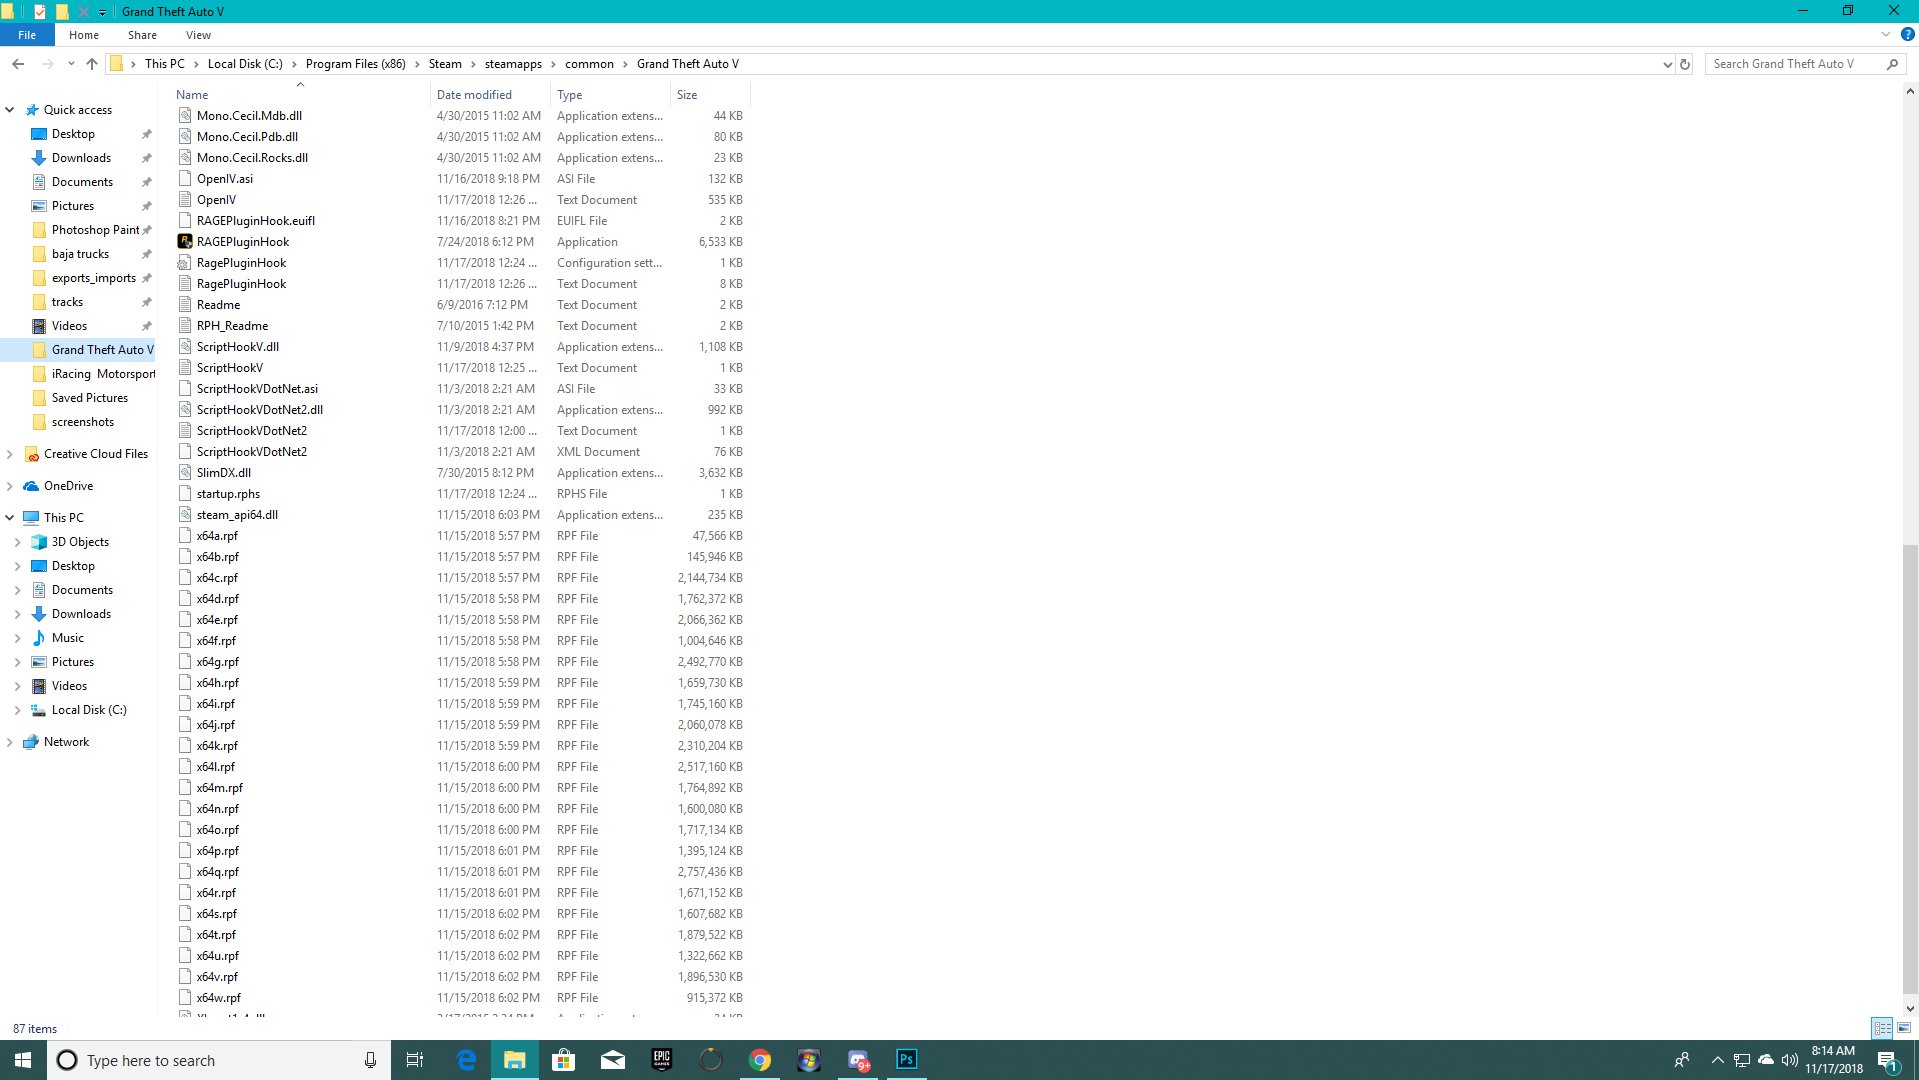Expand the OneDrive tree node

[10, 486]
